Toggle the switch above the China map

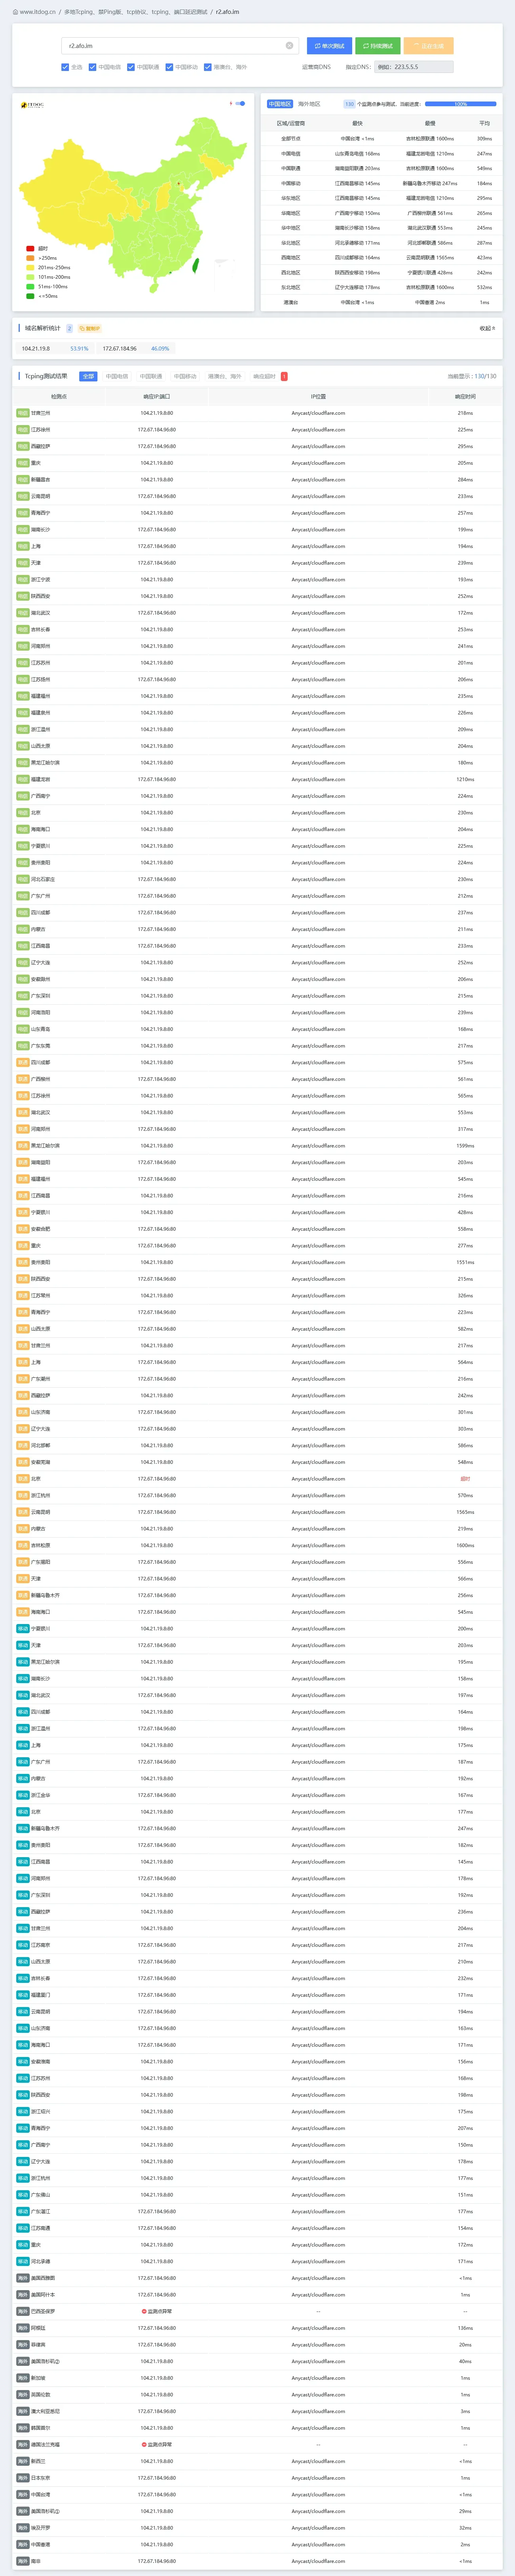(240, 103)
